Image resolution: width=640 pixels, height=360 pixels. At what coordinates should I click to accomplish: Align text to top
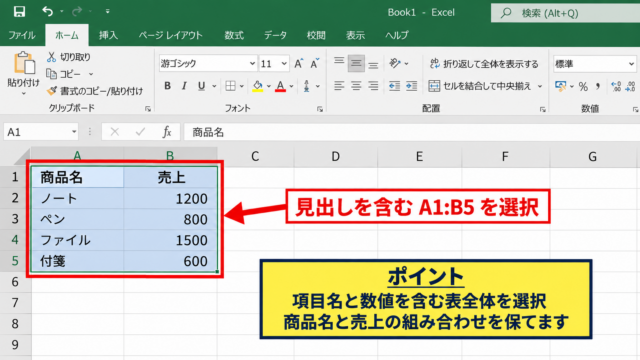(339, 62)
